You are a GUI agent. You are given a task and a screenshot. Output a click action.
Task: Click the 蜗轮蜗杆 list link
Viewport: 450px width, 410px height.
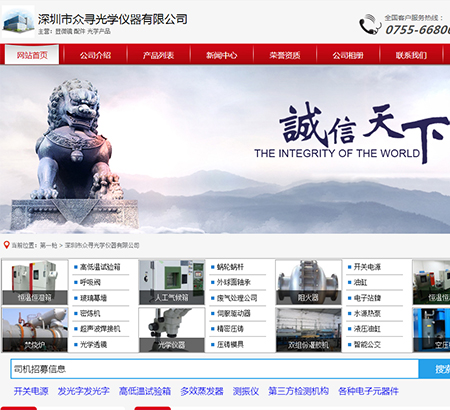click(x=230, y=267)
